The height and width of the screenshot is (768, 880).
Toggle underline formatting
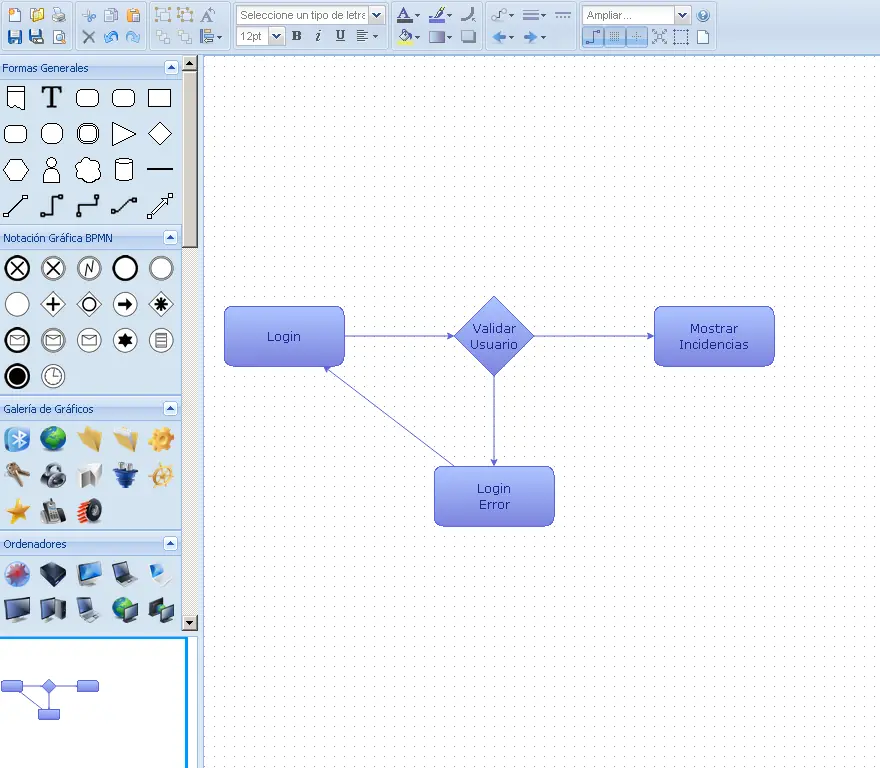click(339, 36)
